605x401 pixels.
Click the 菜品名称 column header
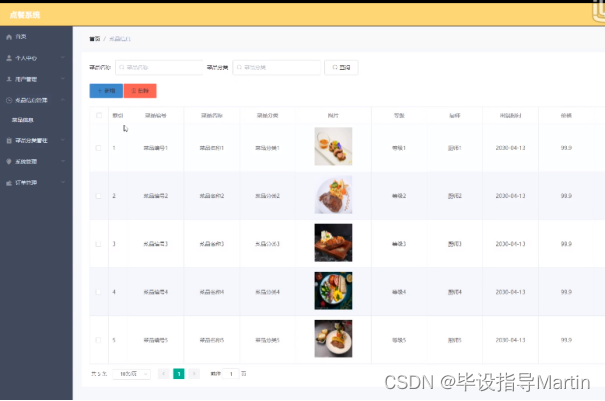[211, 115]
